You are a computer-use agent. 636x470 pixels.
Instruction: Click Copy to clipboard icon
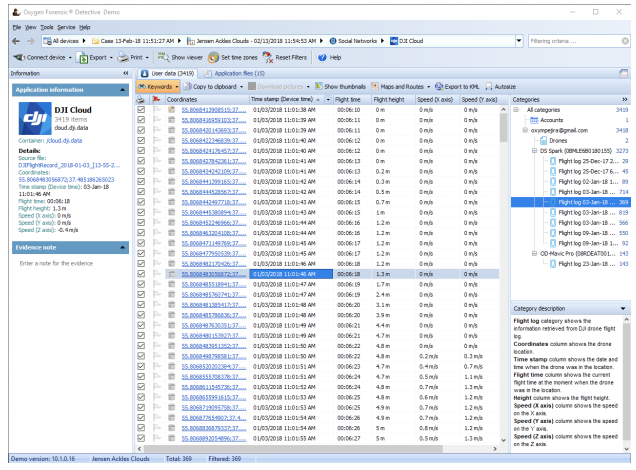pos(187,87)
